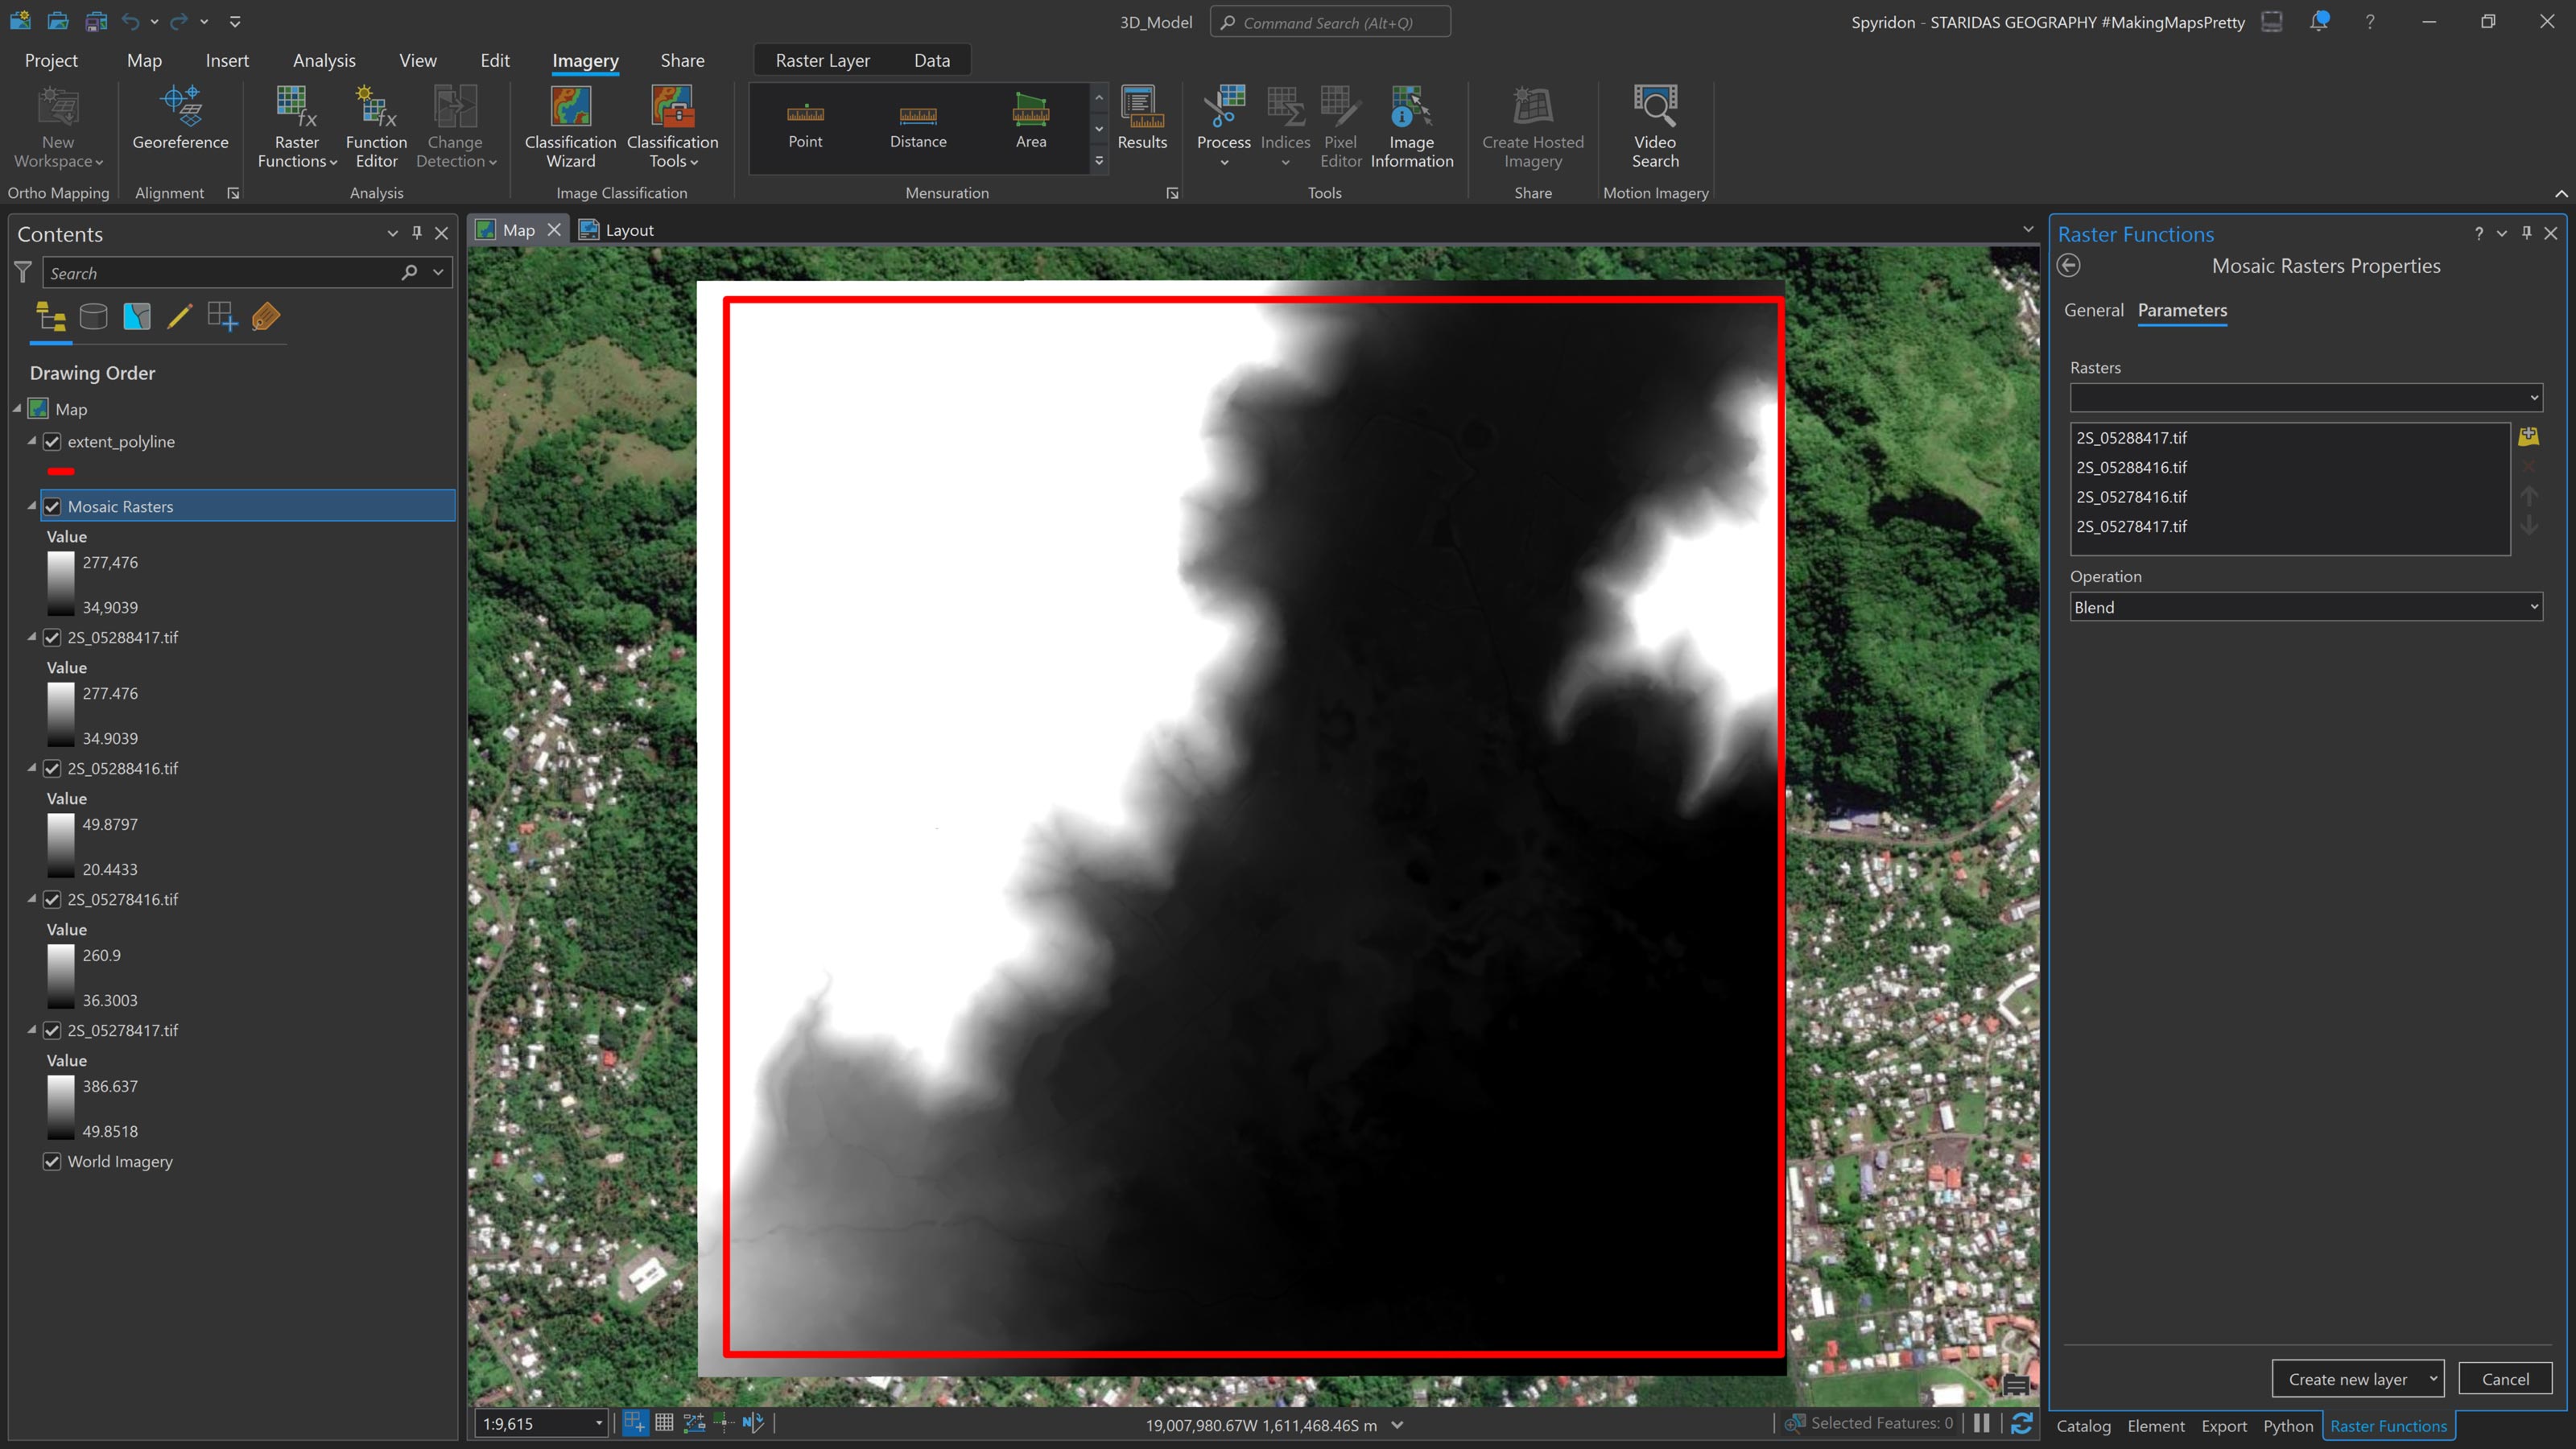Image resolution: width=2576 pixels, height=1449 pixels.
Task: Switch to the Layout view tab
Action: point(616,230)
